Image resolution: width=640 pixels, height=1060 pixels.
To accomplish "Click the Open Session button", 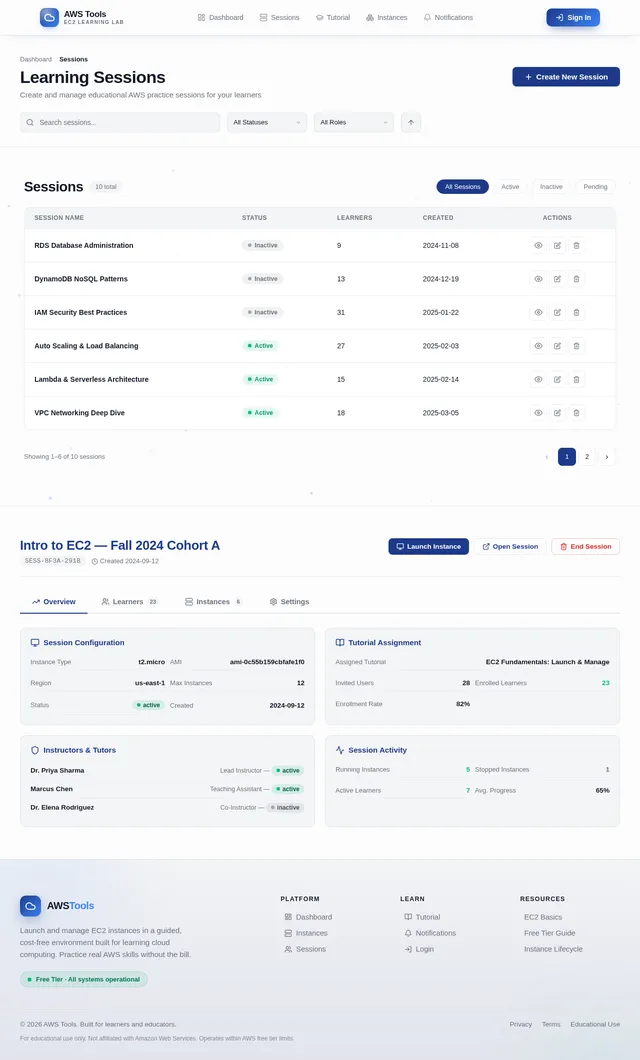I will (x=510, y=546).
